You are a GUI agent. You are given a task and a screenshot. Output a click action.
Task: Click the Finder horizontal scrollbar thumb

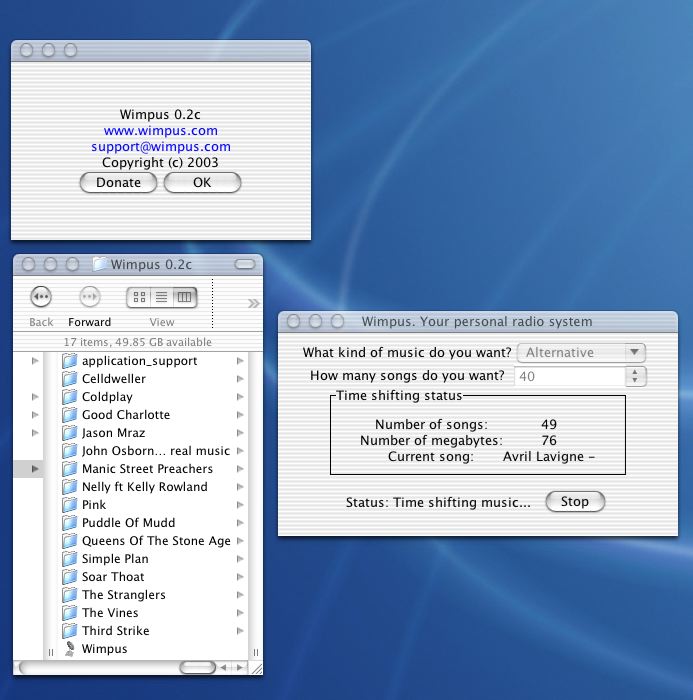coord(197,667)
